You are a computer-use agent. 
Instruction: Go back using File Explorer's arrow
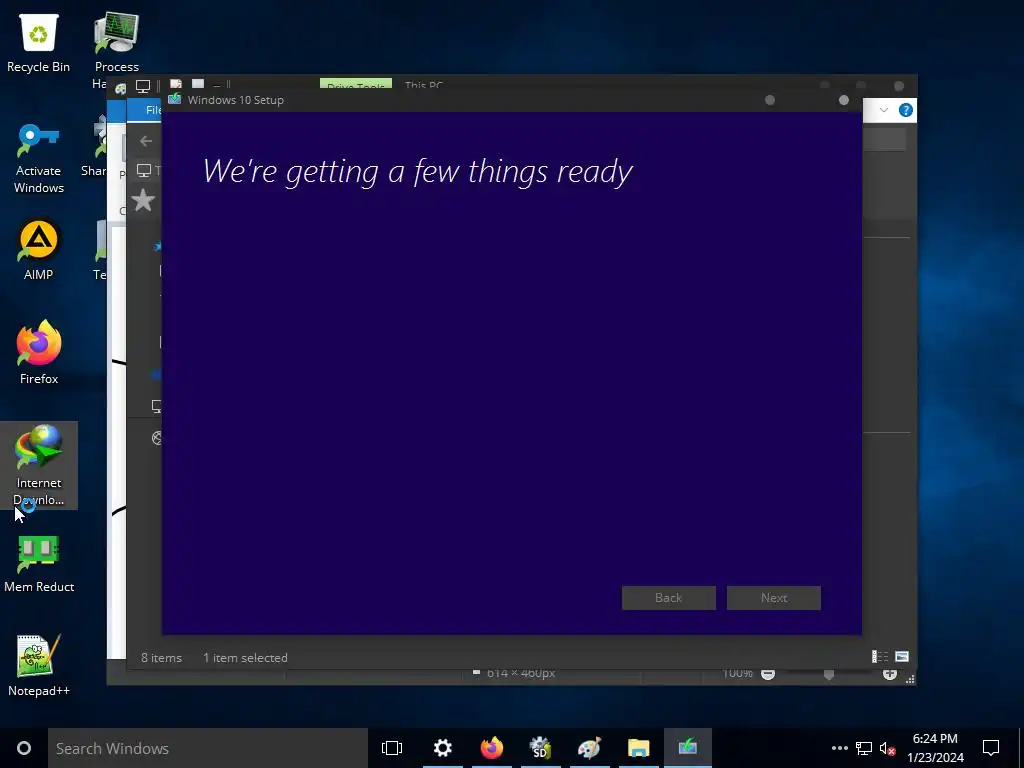tap(146, 140)
